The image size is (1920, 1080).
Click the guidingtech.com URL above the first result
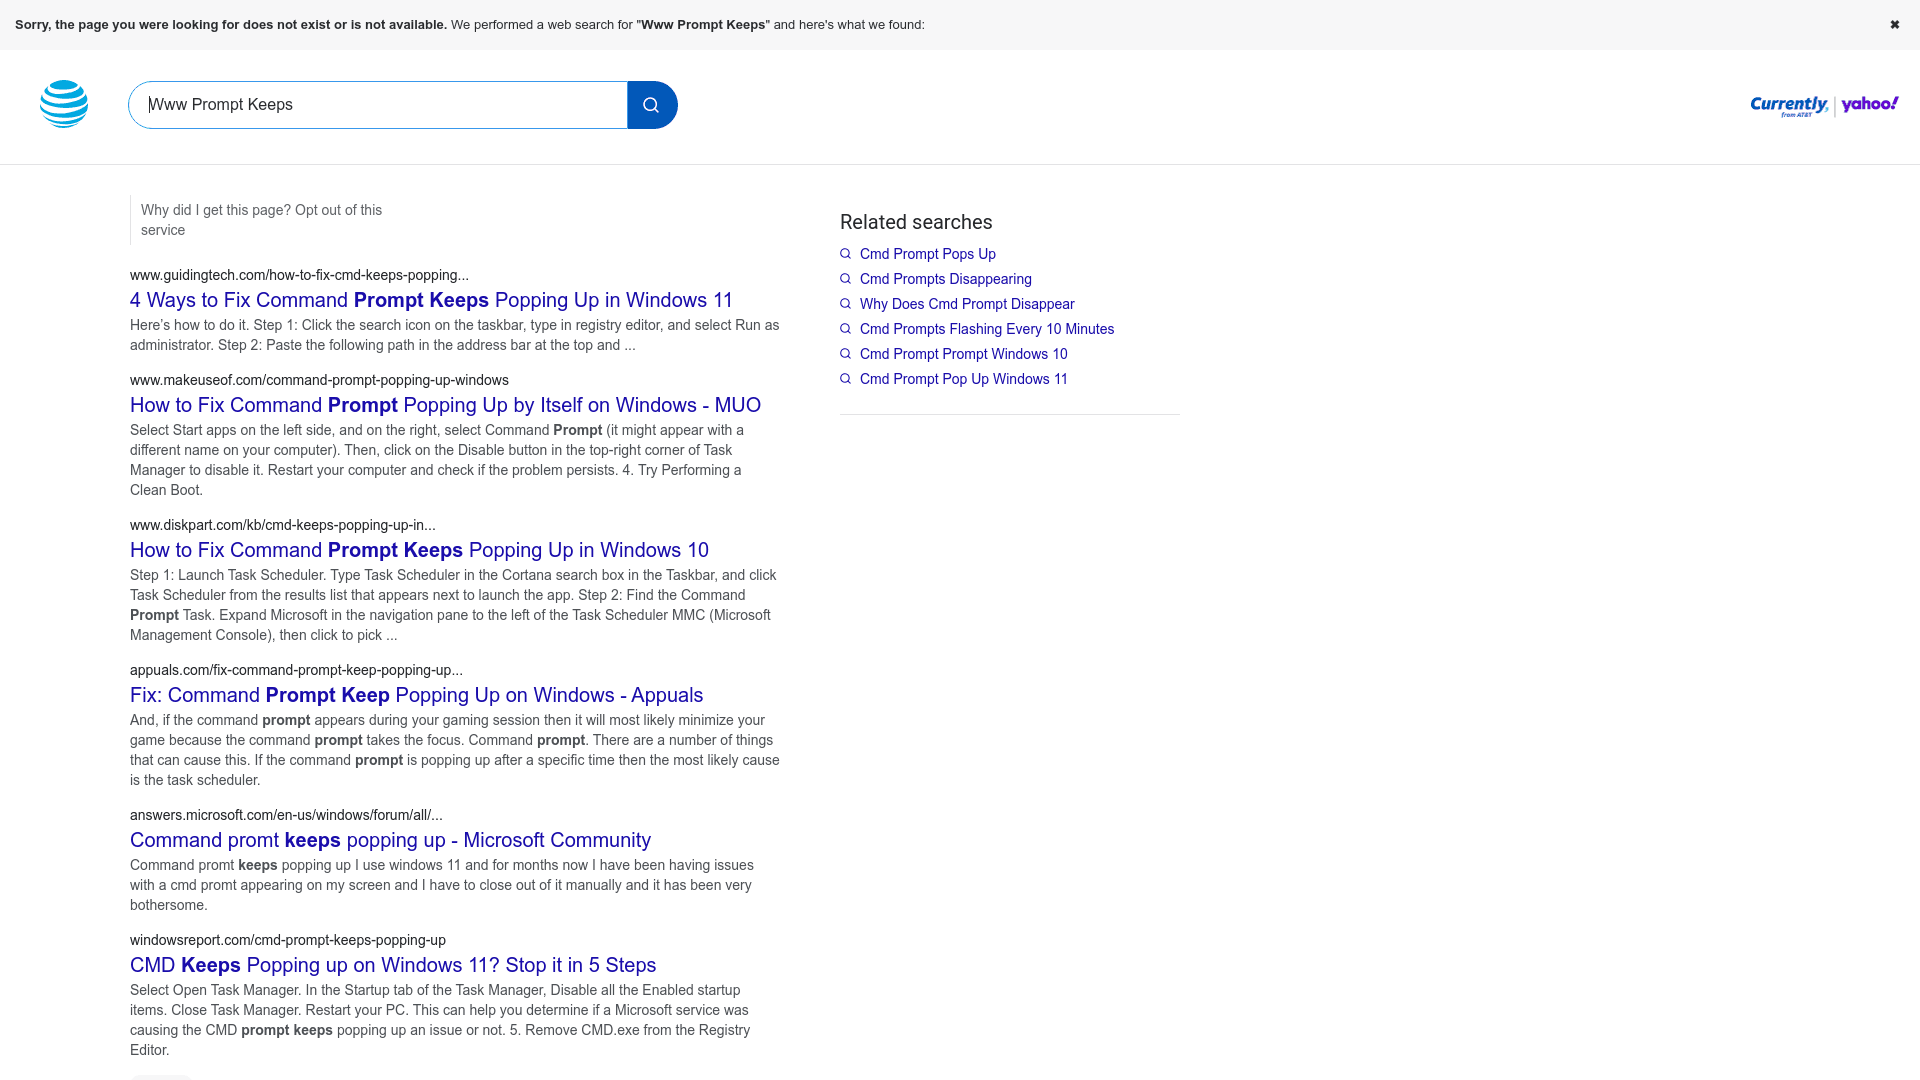pos(299,275)
